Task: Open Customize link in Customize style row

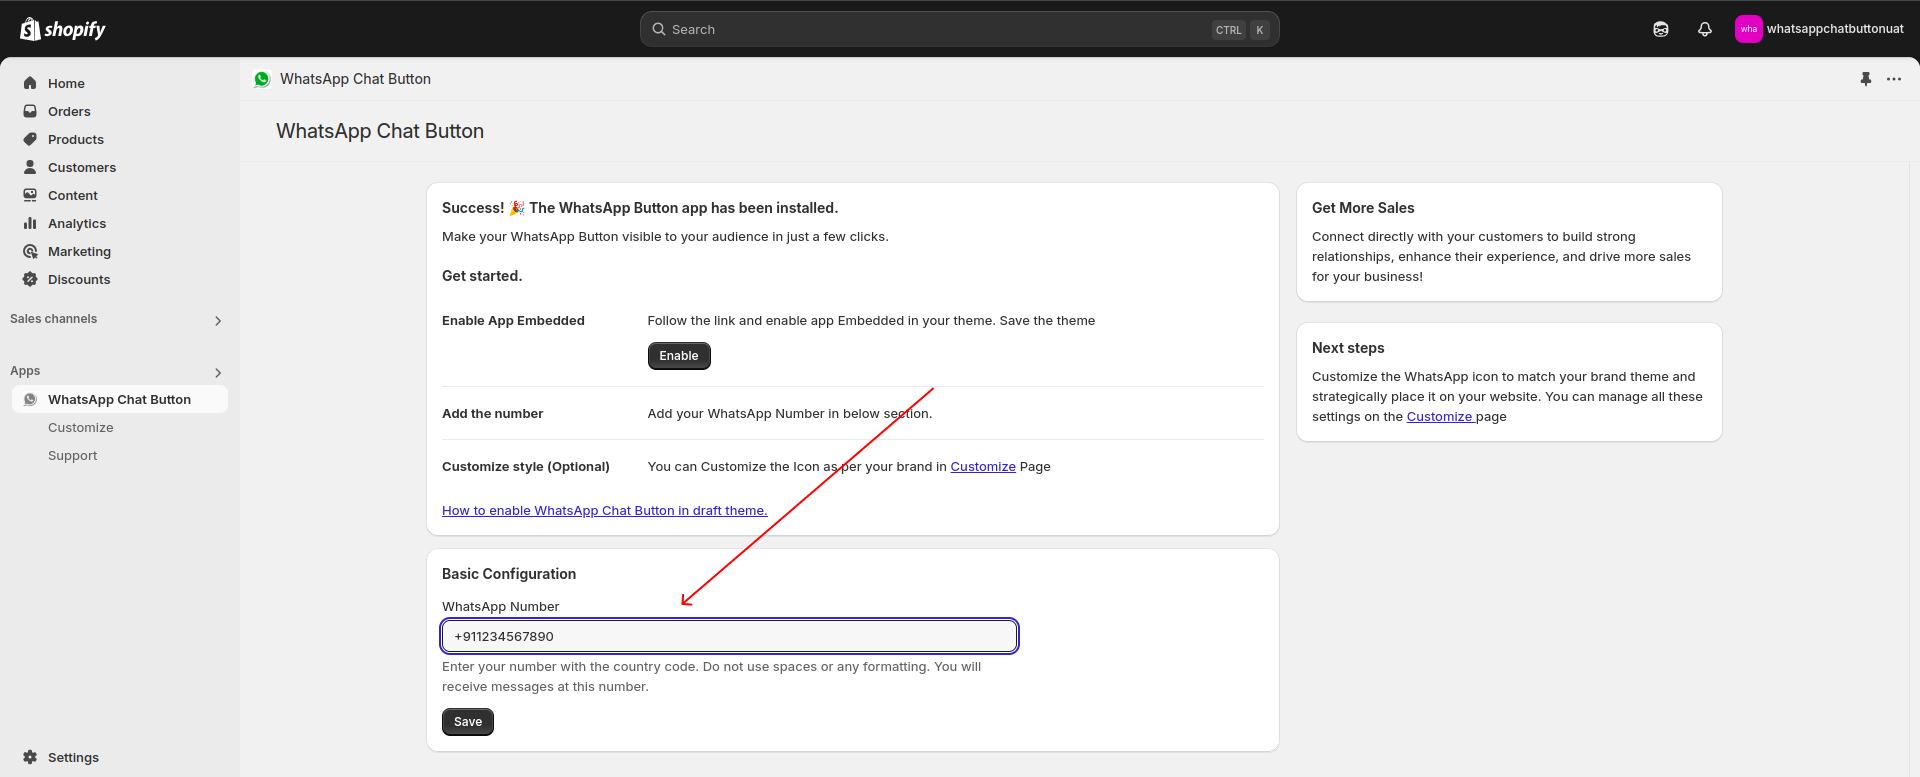Action: (983, 467)
